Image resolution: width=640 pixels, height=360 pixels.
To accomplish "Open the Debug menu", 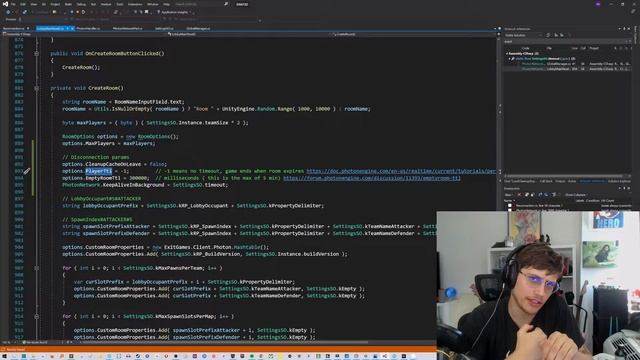I will pos(81,4).
